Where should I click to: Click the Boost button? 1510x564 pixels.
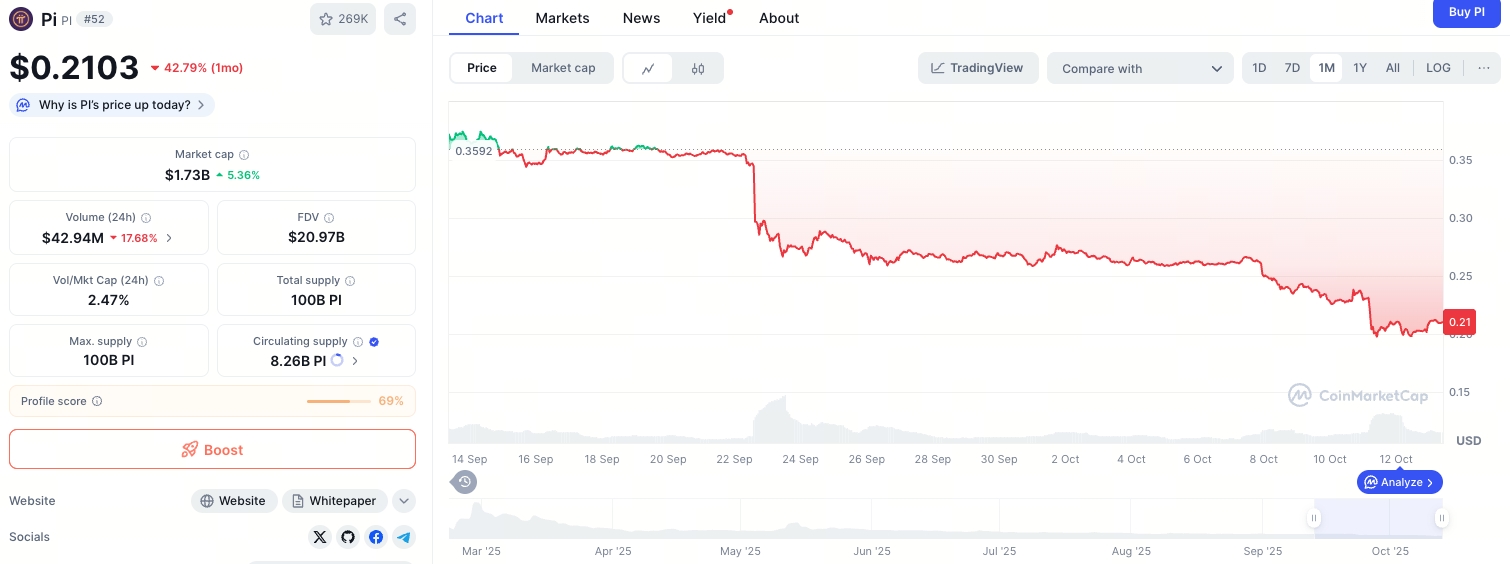coord(212,450)
